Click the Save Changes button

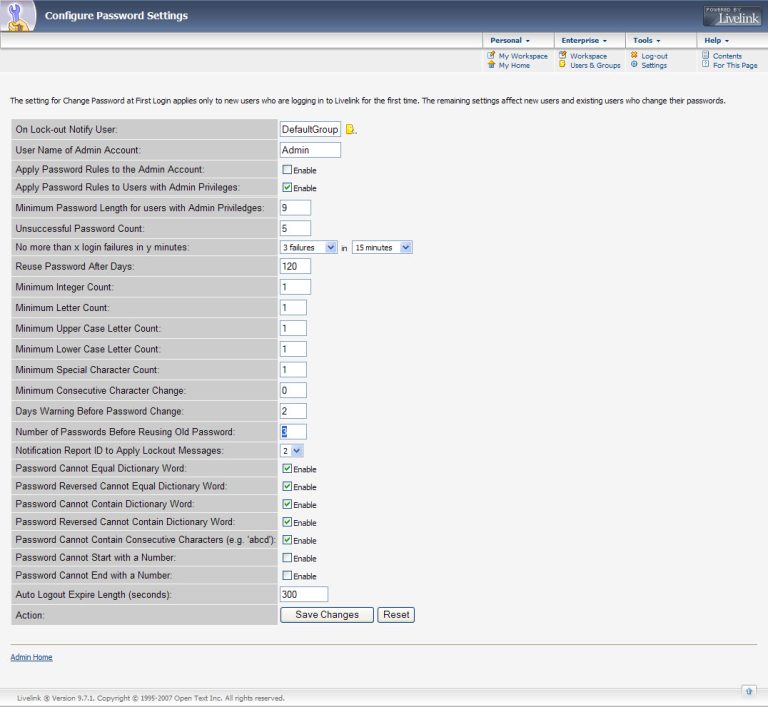pyautogui.click(x=327, y=615)
